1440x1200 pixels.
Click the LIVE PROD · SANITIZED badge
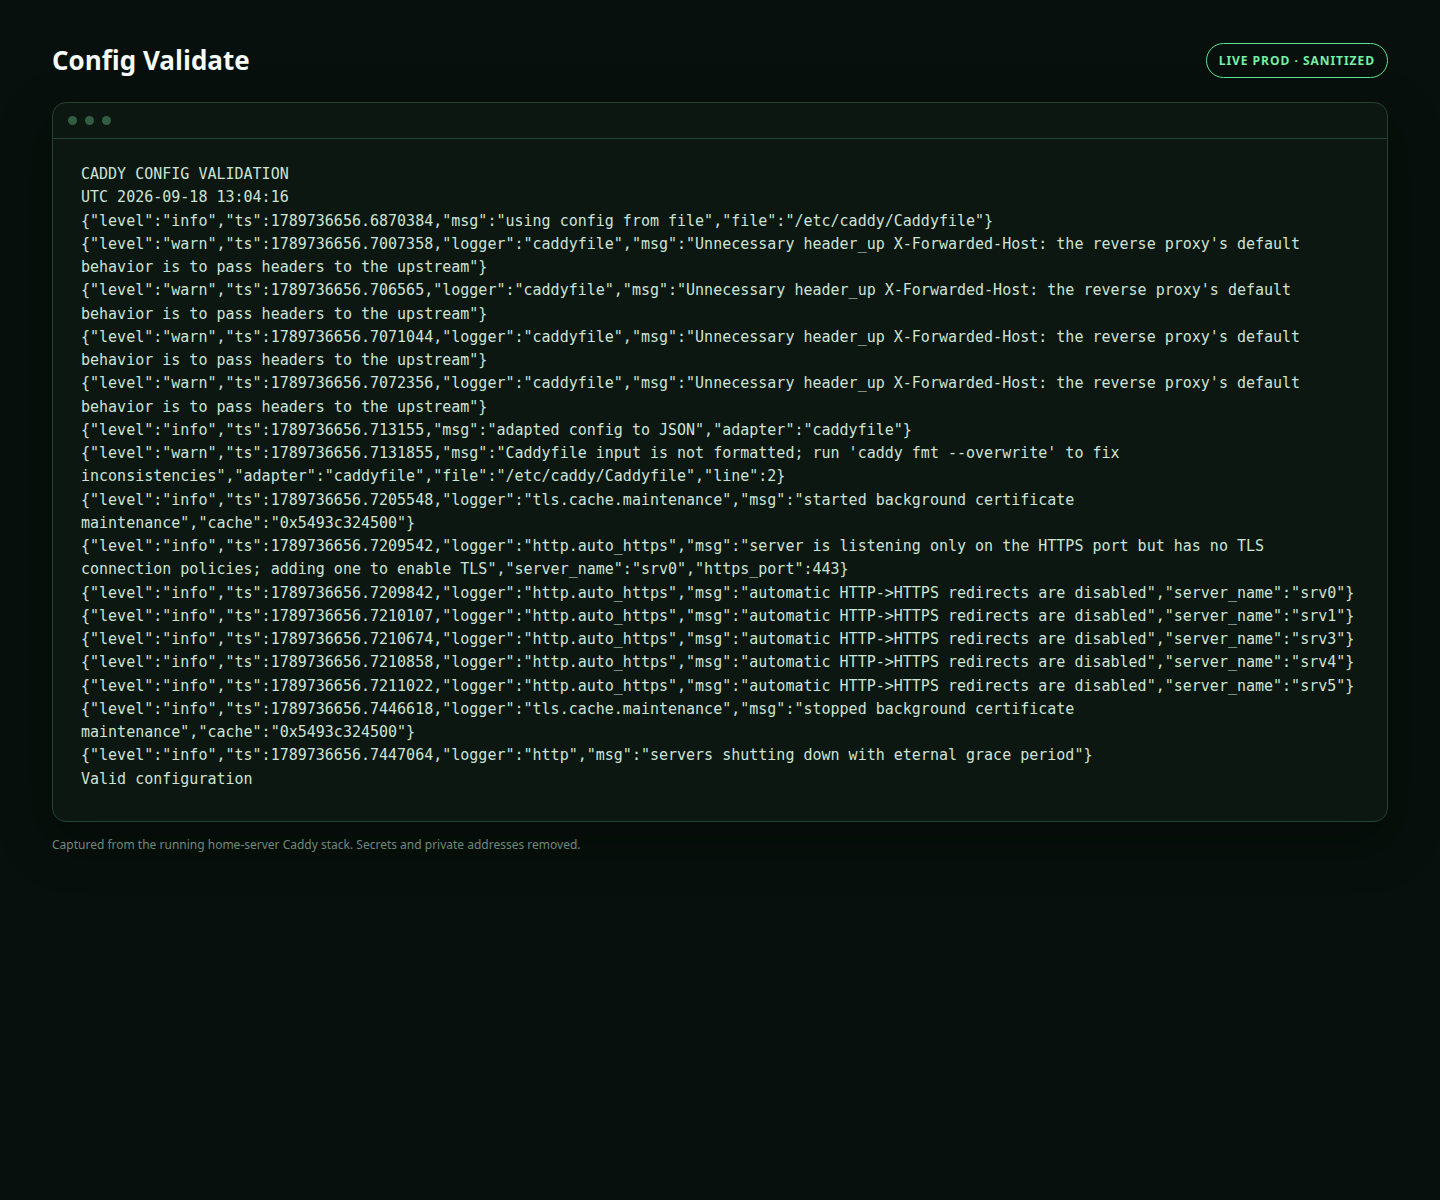pos(1296,60)
